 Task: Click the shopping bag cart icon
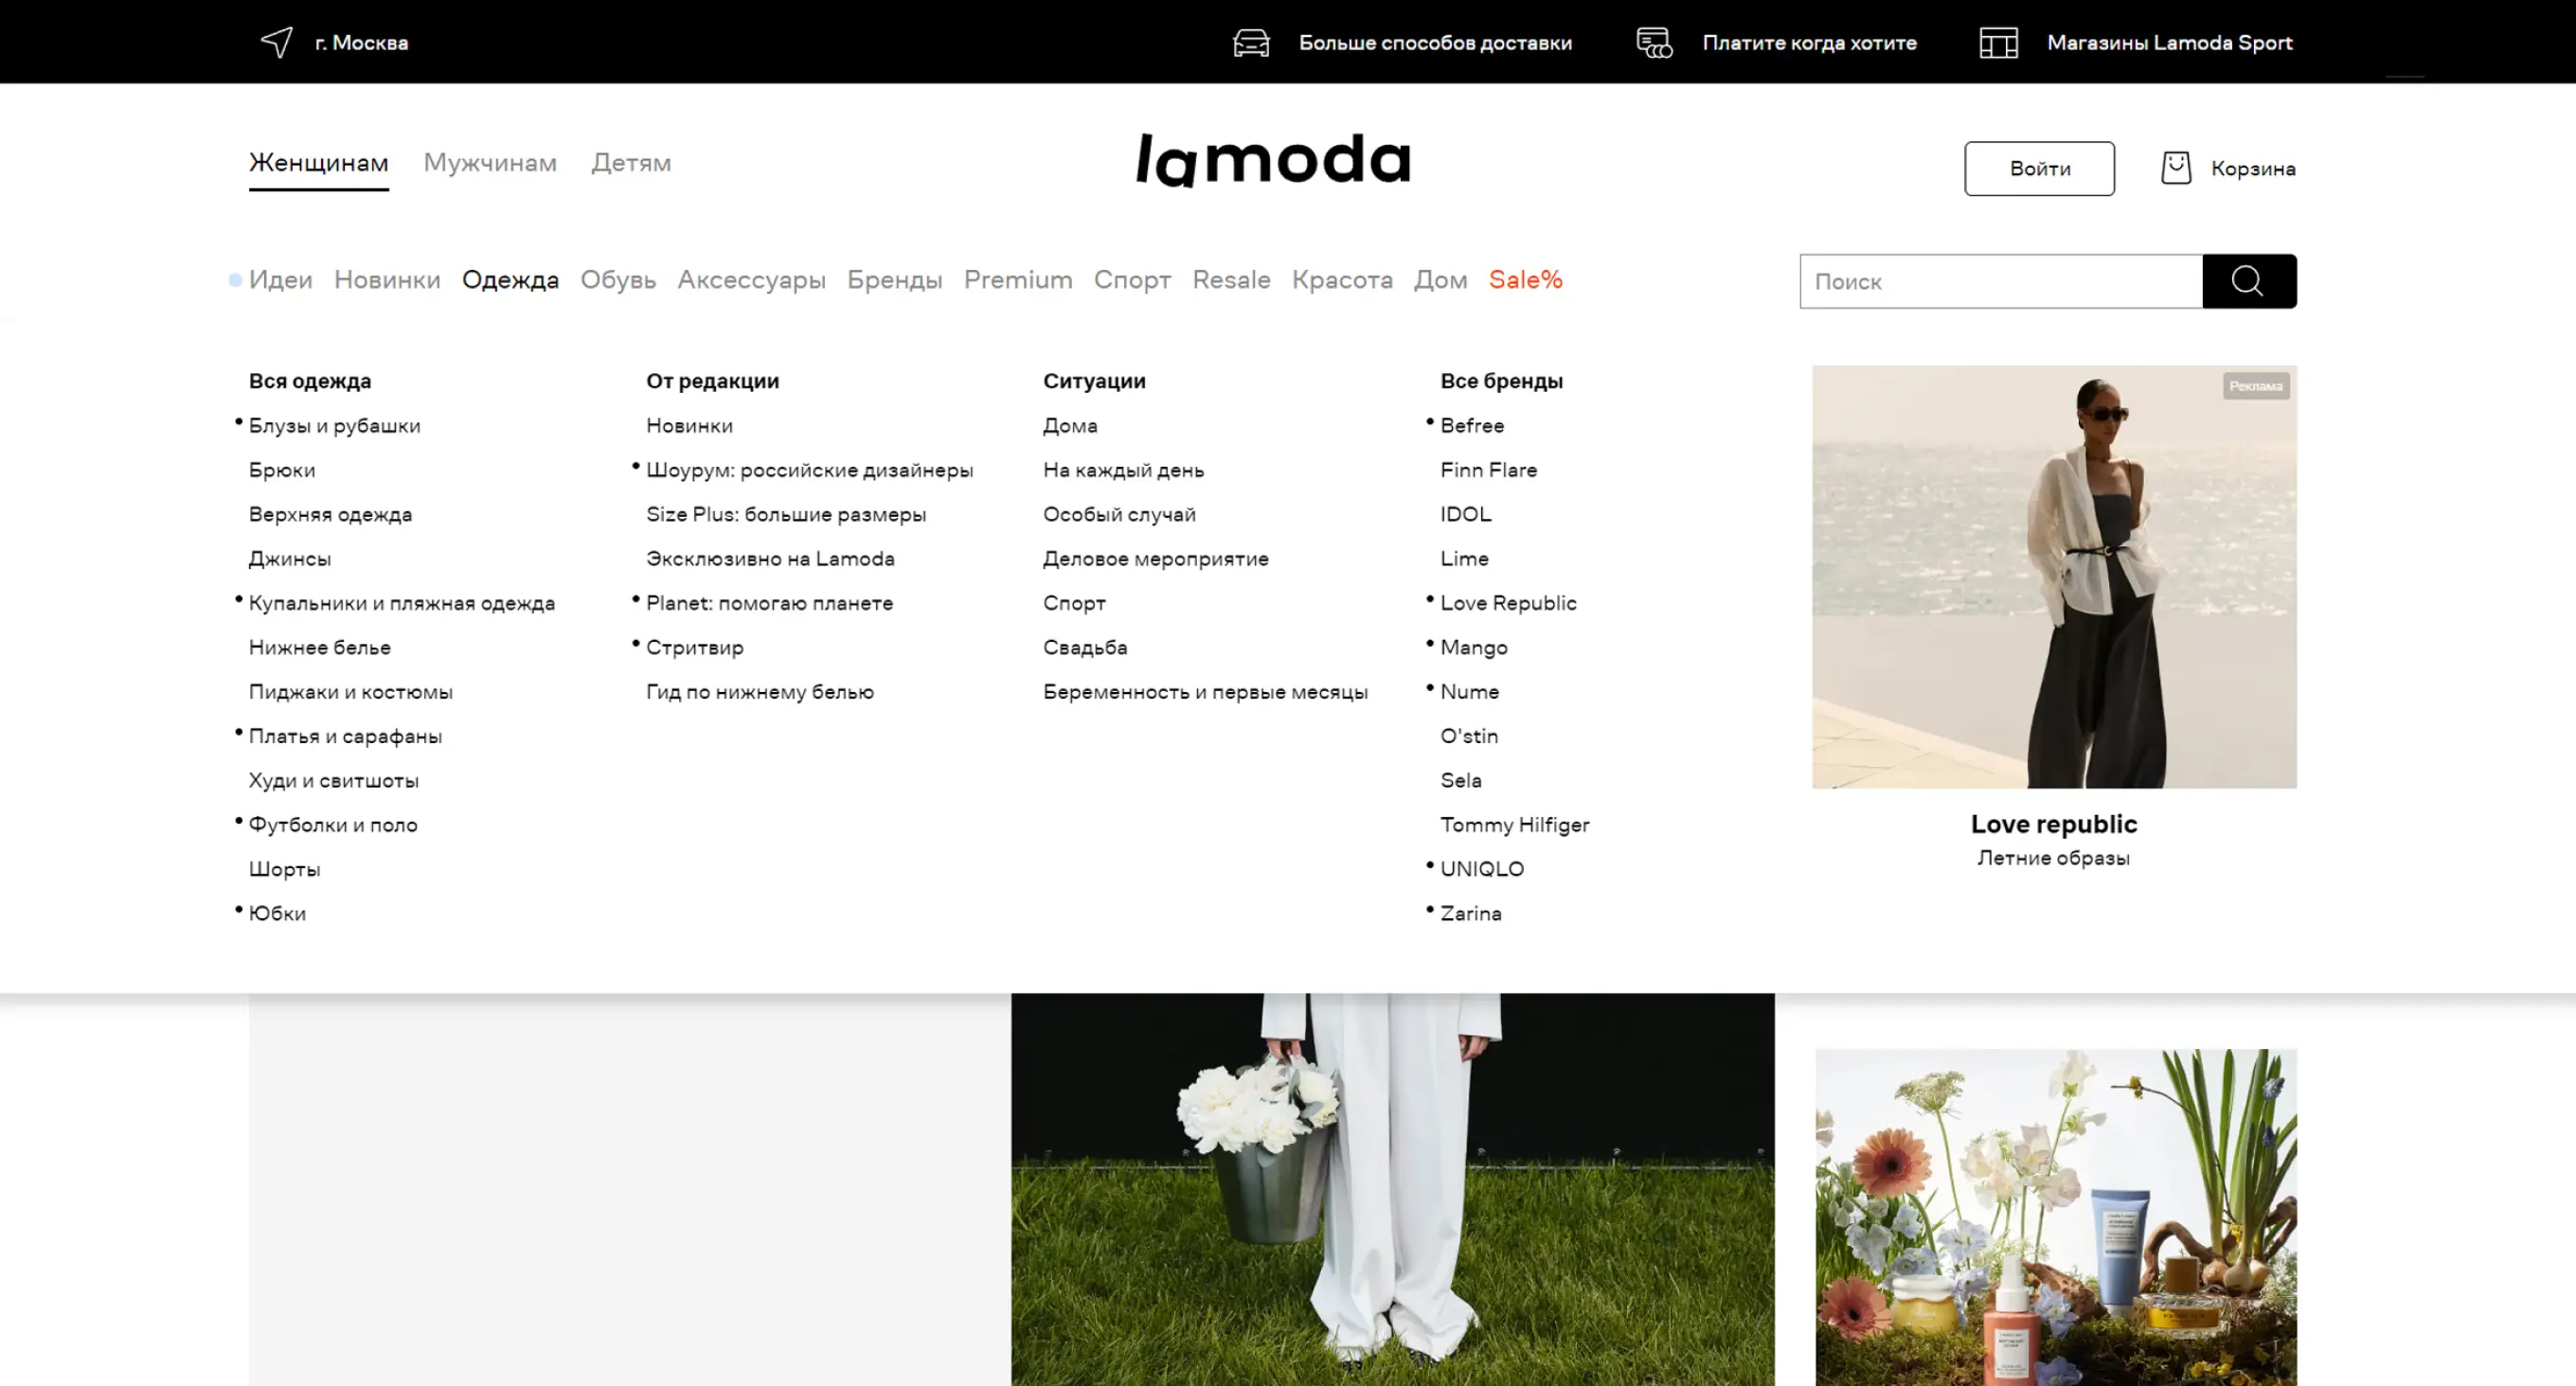click(x=2176, y=168)
